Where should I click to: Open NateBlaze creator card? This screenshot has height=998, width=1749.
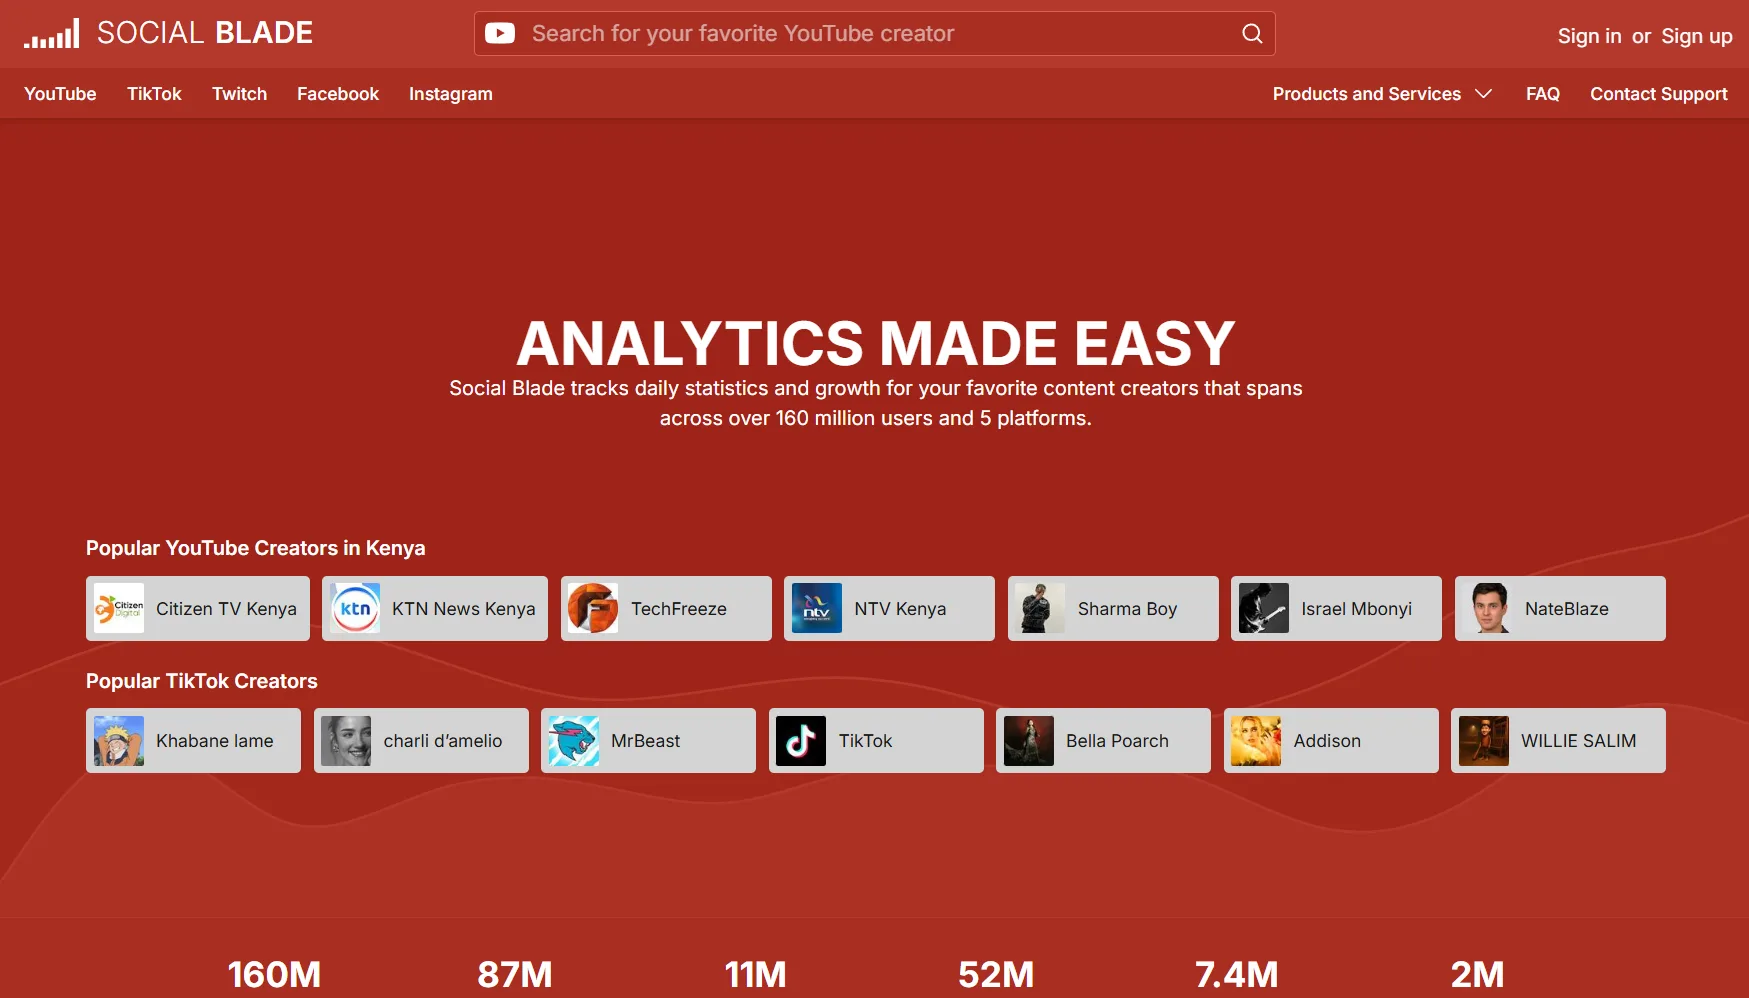1560,608
